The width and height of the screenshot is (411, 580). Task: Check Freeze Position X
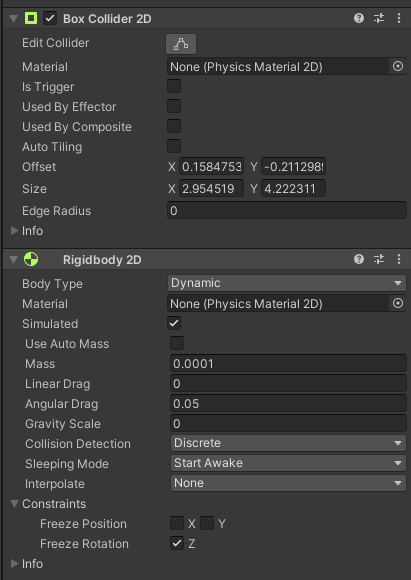pyautogui.click(x=177, y=523)
